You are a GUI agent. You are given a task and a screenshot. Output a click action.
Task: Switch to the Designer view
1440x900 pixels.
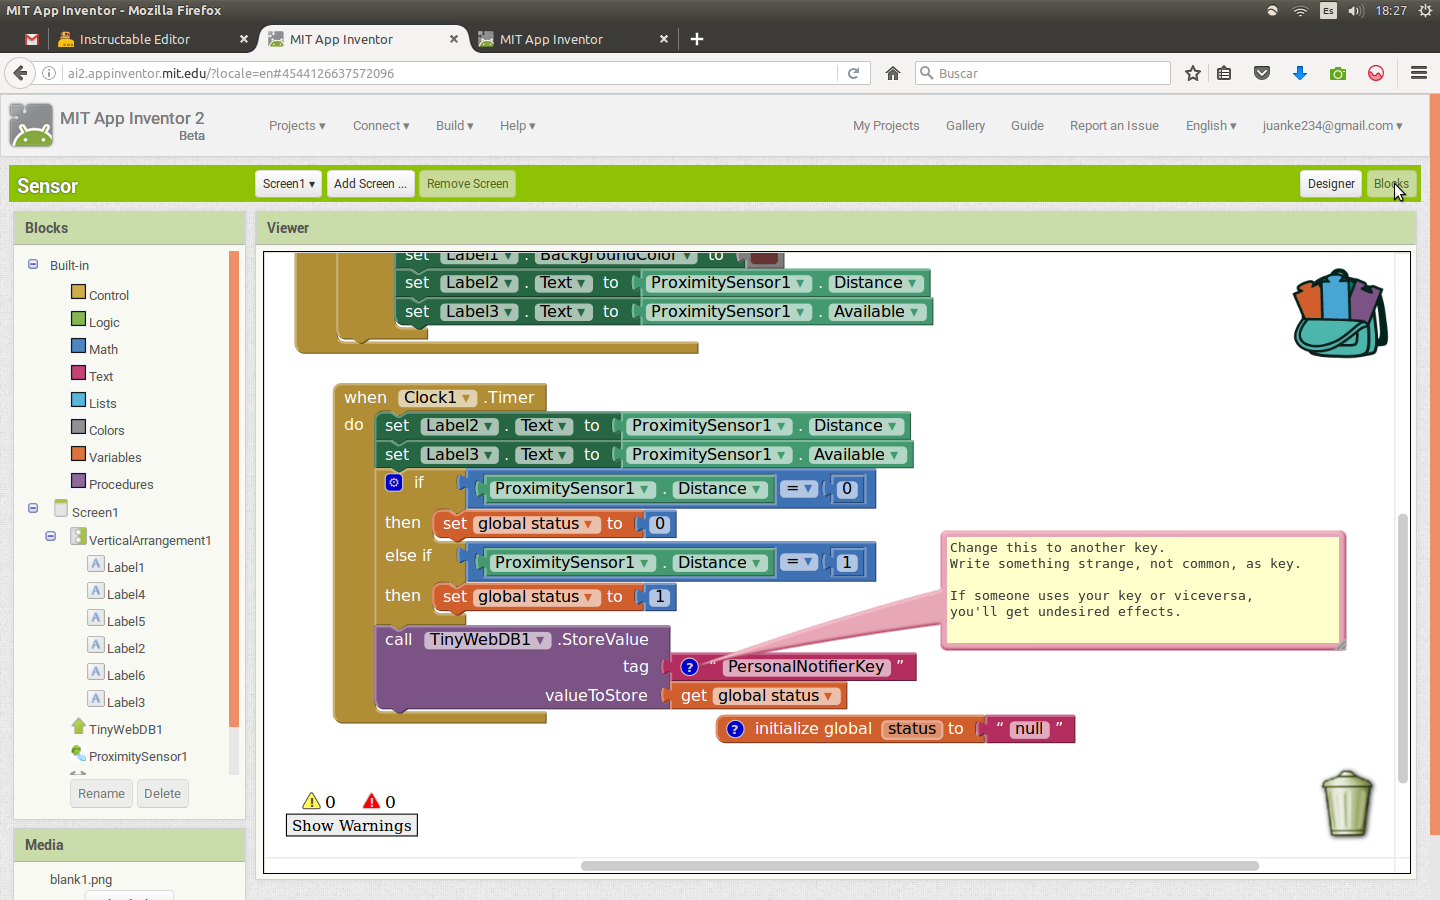coord(1331,184)
